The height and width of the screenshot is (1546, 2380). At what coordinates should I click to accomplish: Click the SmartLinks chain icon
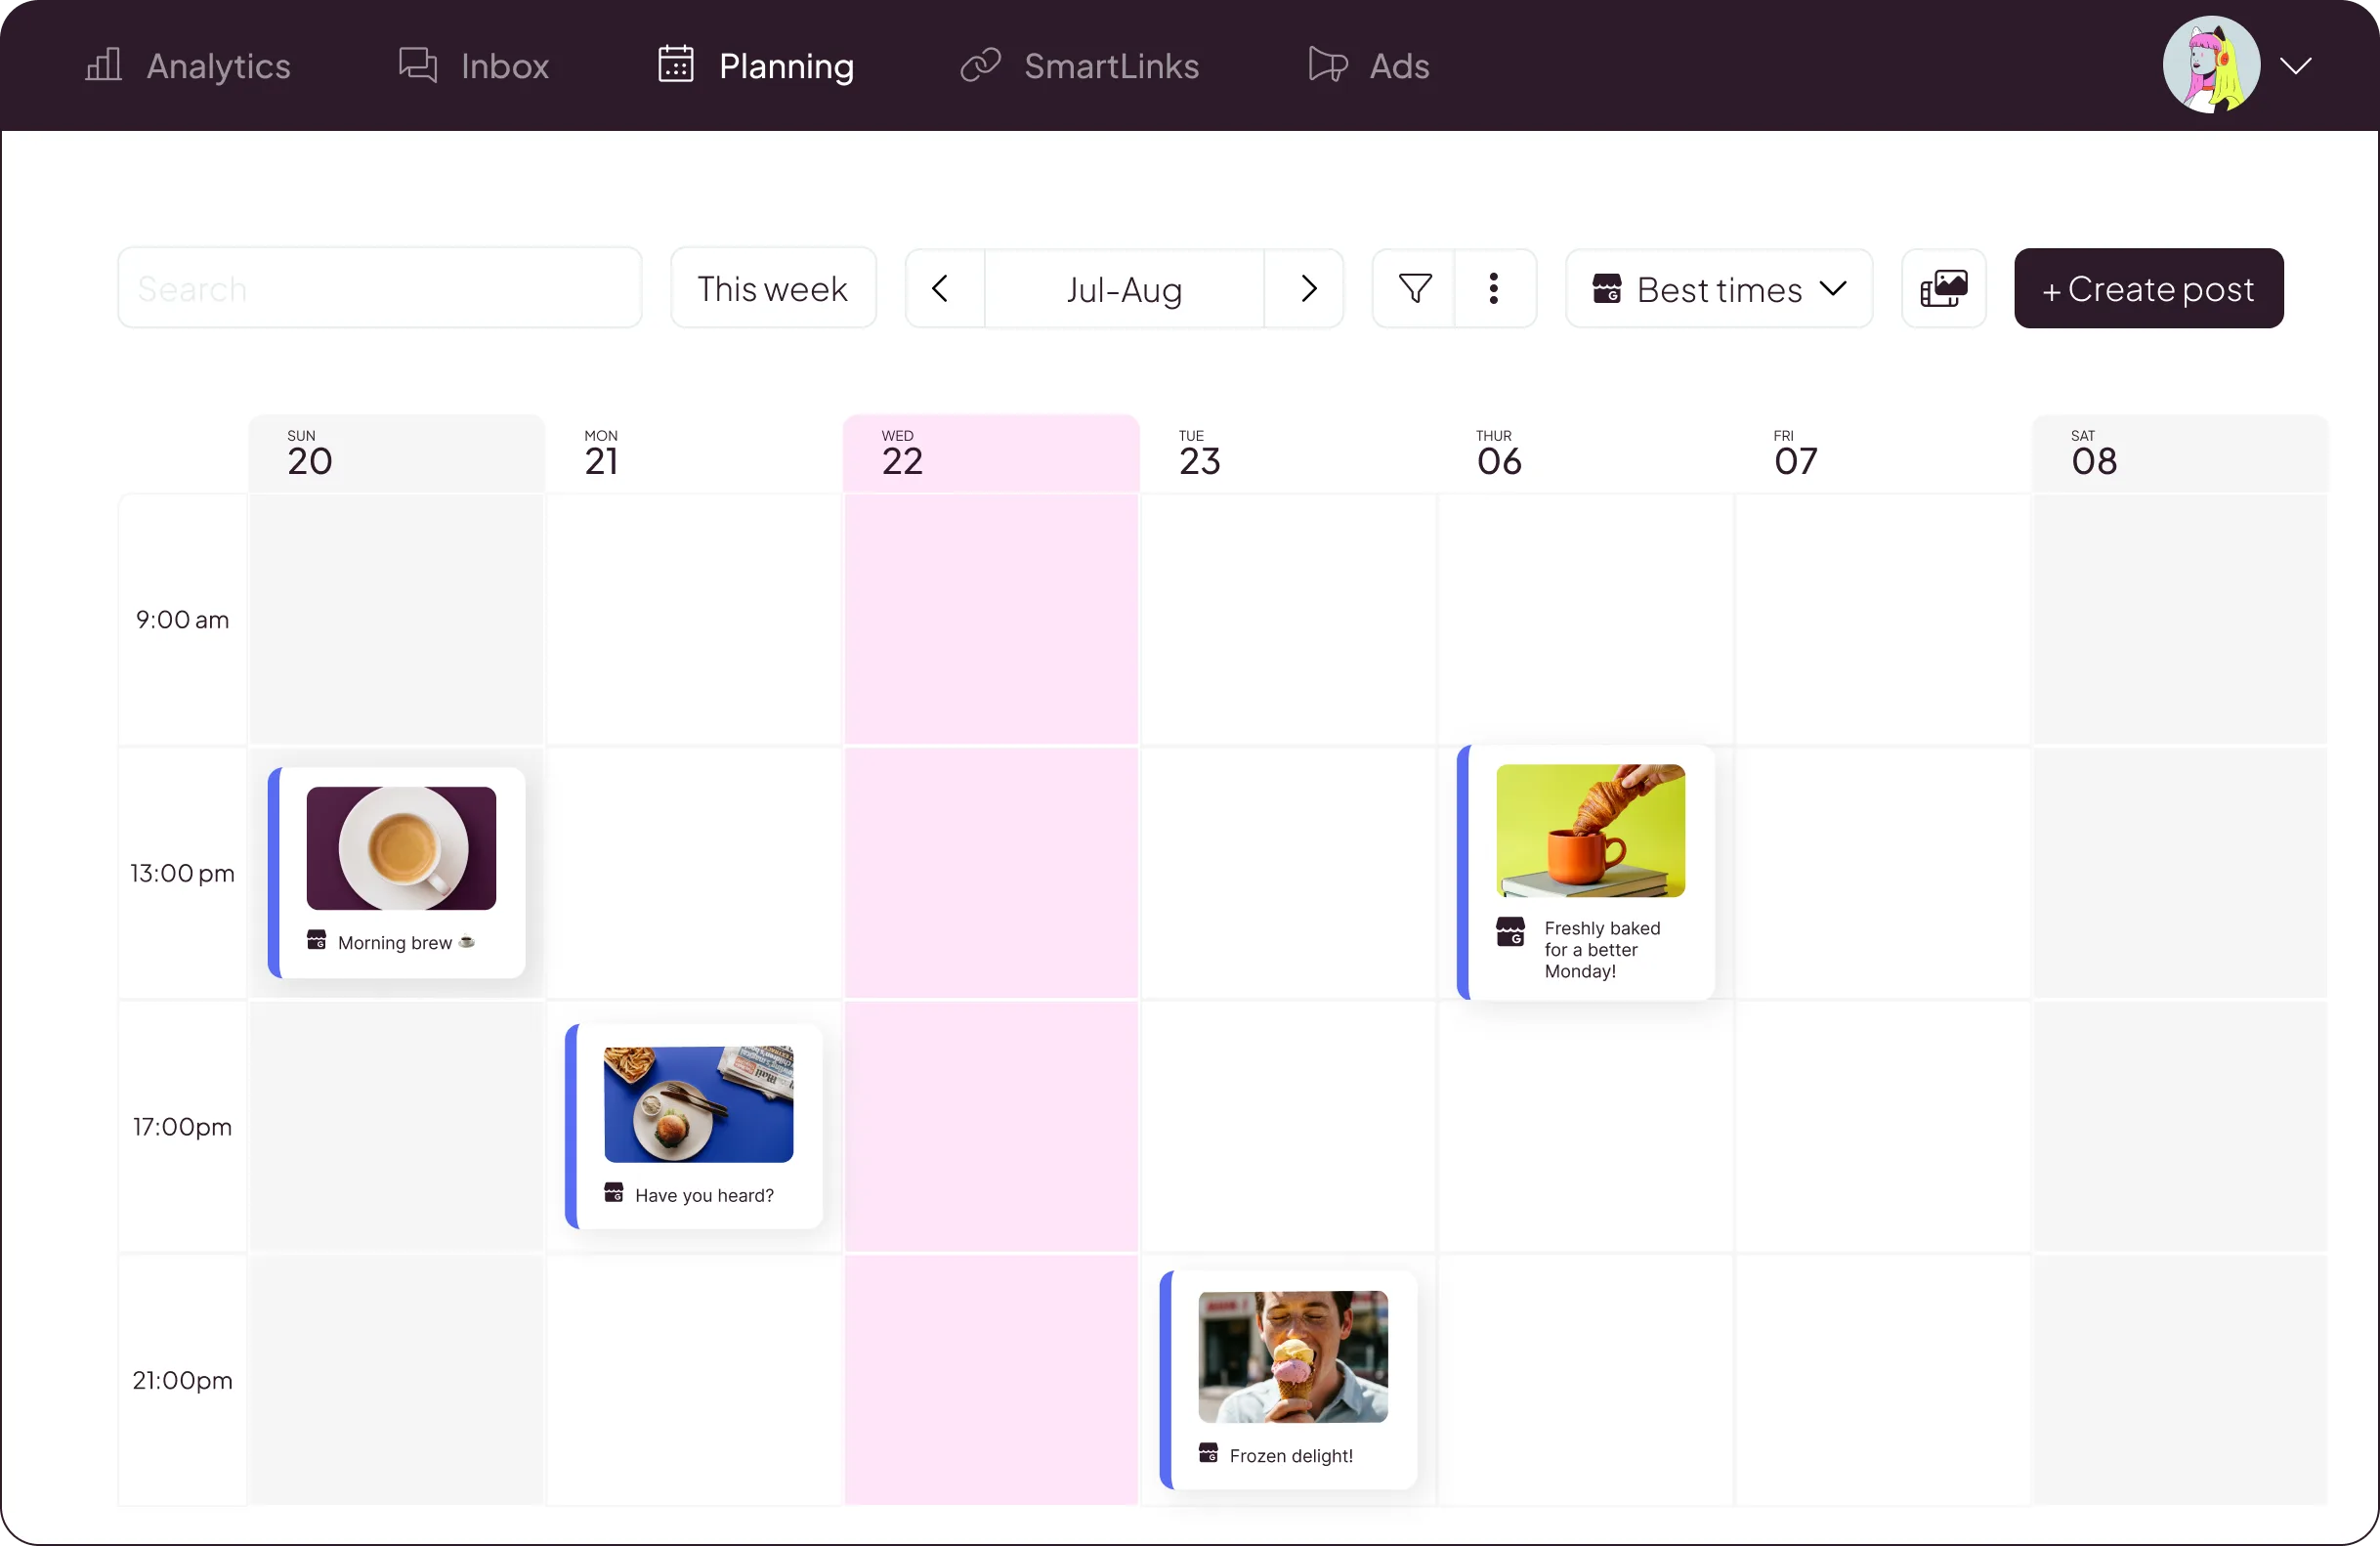980,65
